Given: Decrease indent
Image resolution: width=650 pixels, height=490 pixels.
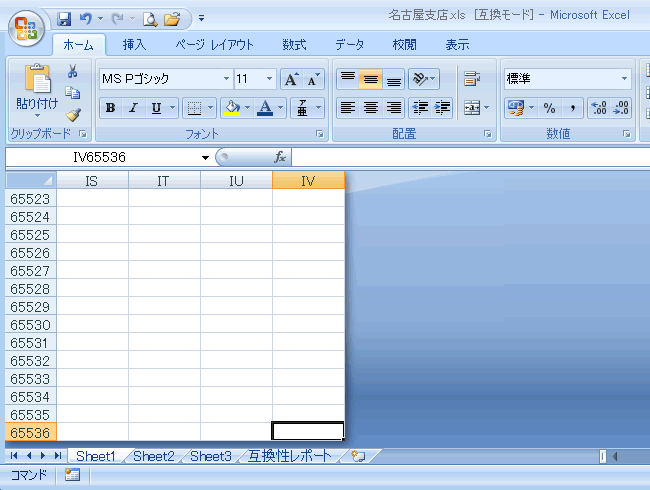Looking at the screenshot, I should point(420,108).
